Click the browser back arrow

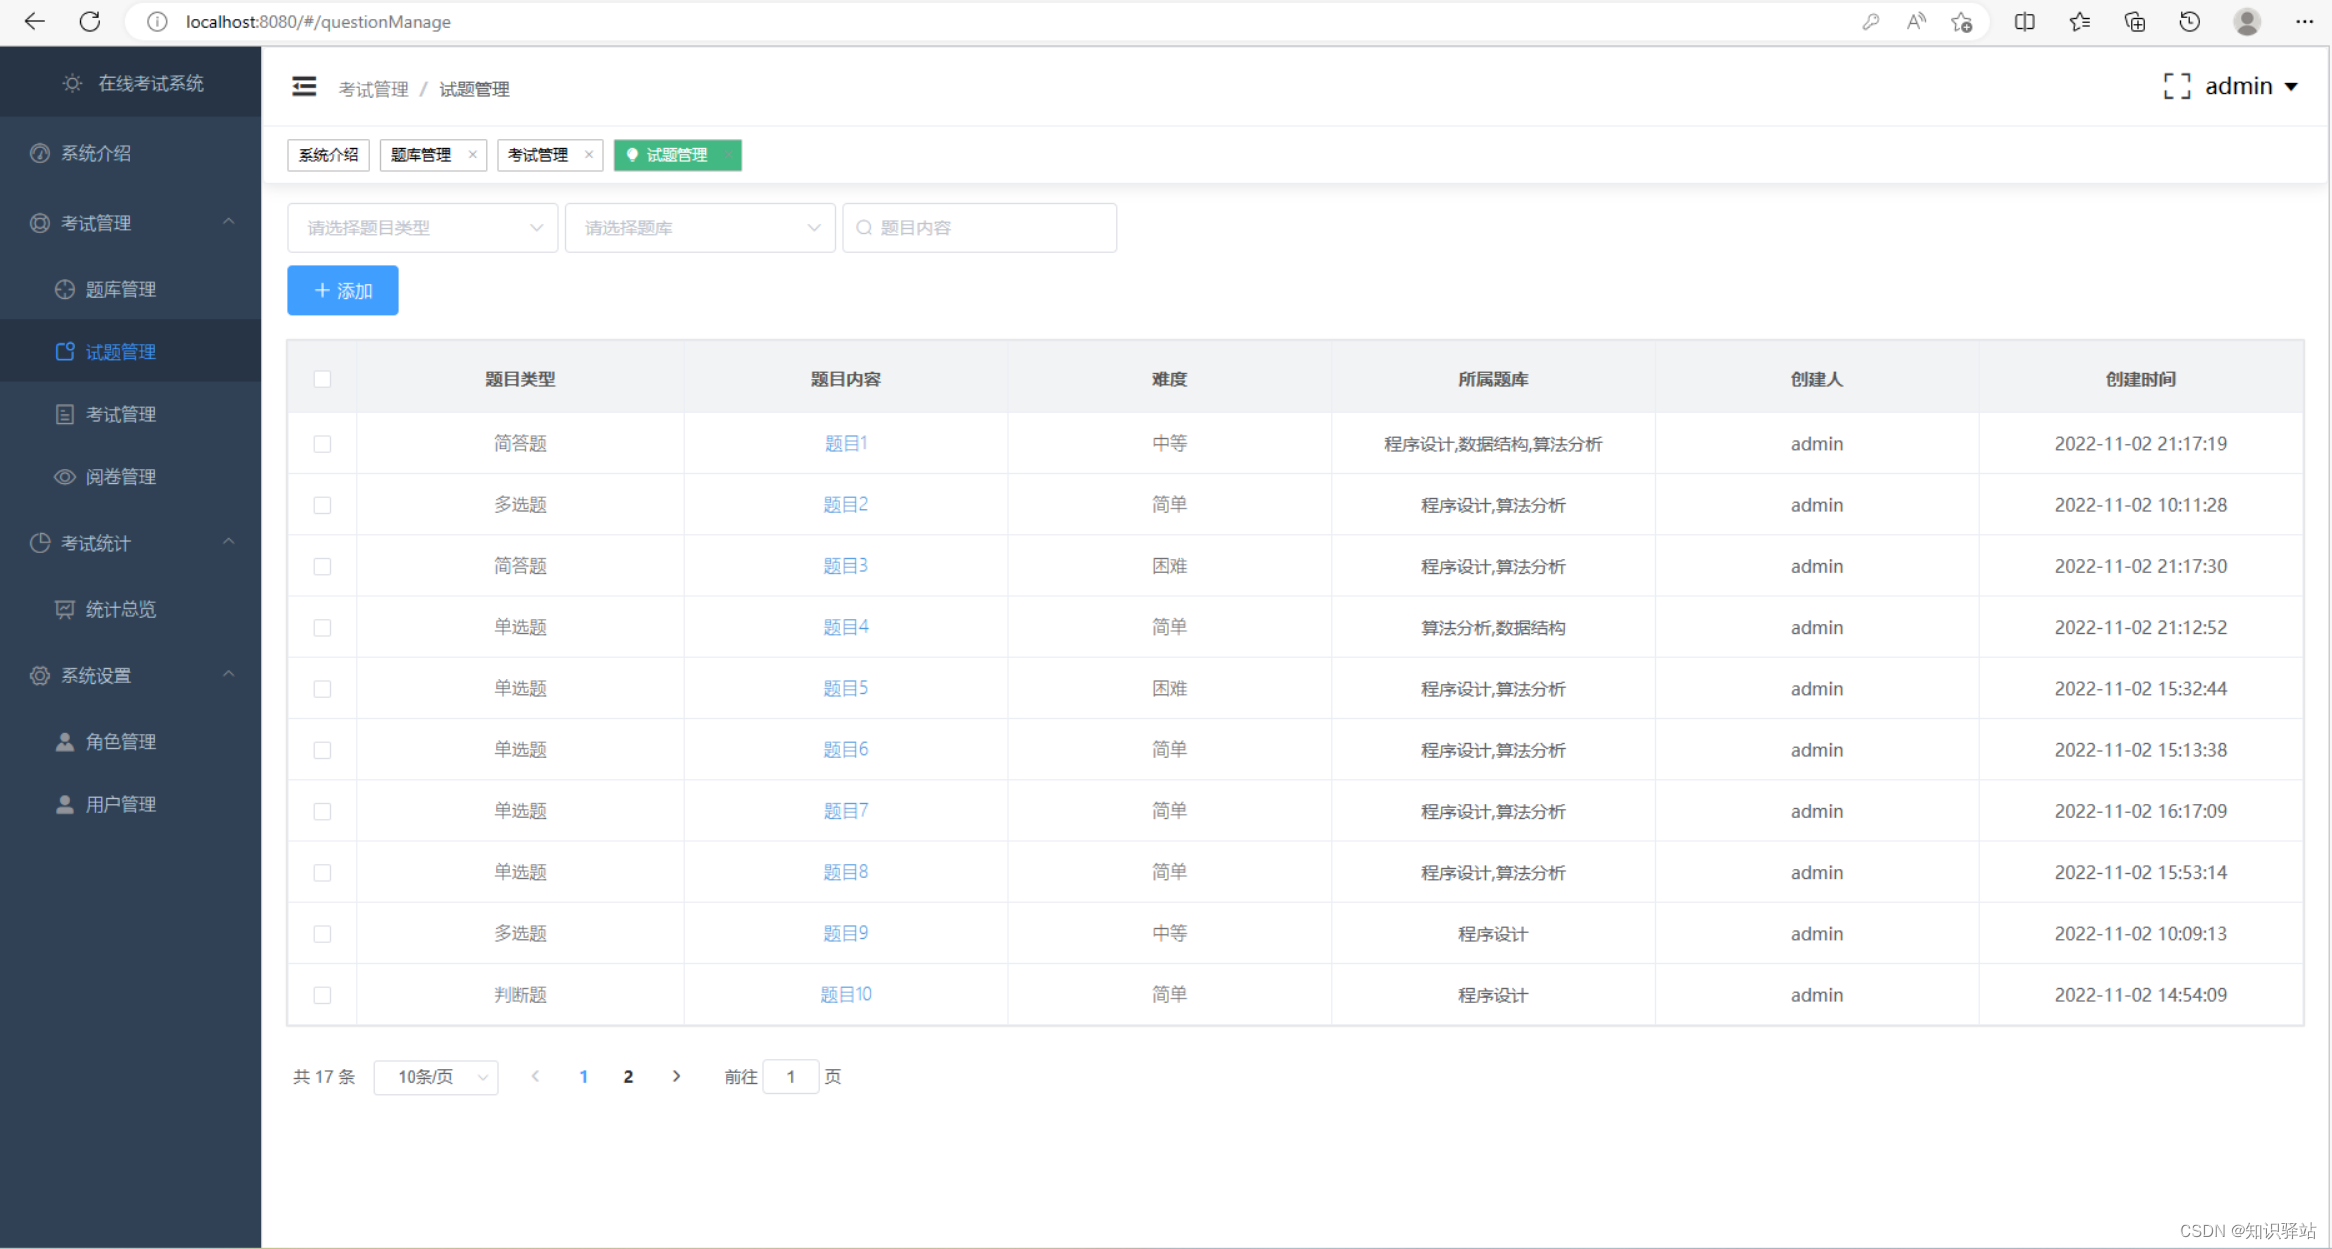click(34, 21)
